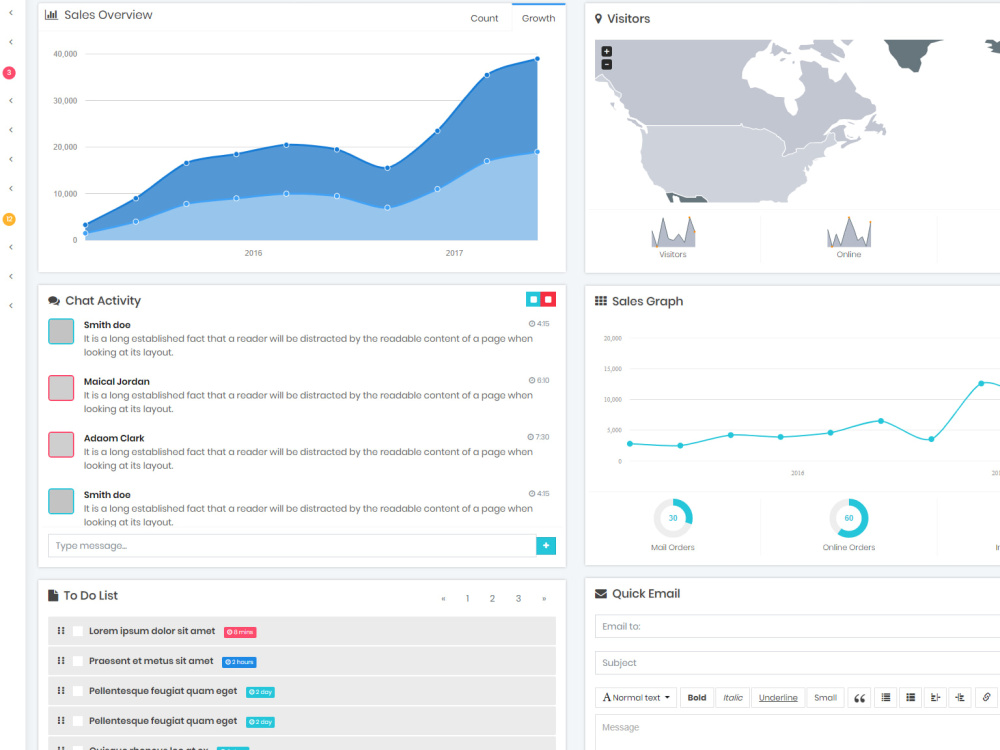Send chat message with the plus button

(x=546, y=546)
